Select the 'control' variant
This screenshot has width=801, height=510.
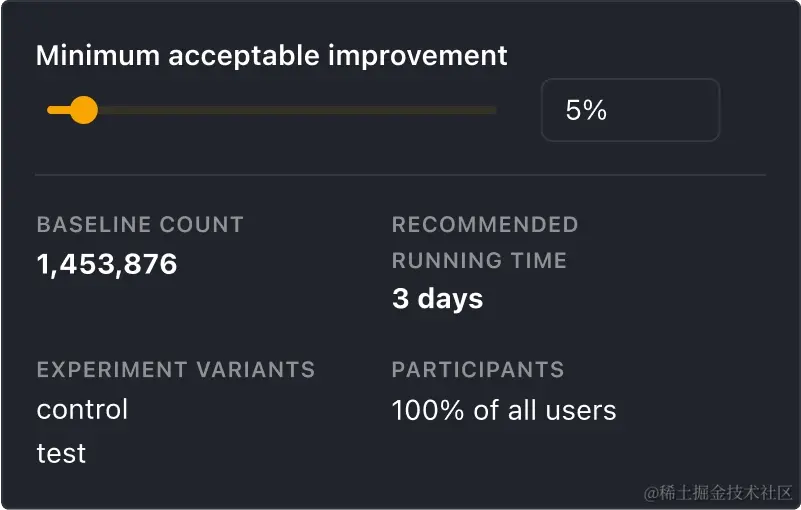pos(82,410)
